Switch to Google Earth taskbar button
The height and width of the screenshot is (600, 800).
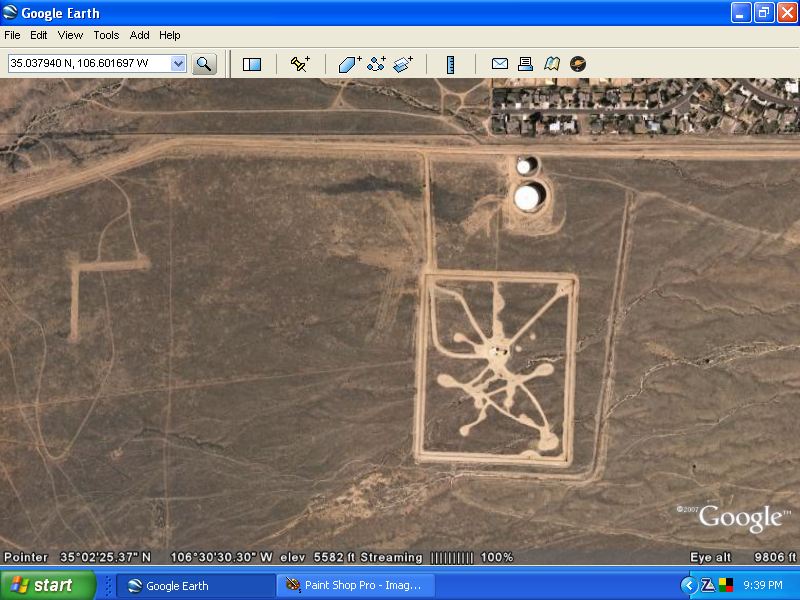[x=196, y=586]
